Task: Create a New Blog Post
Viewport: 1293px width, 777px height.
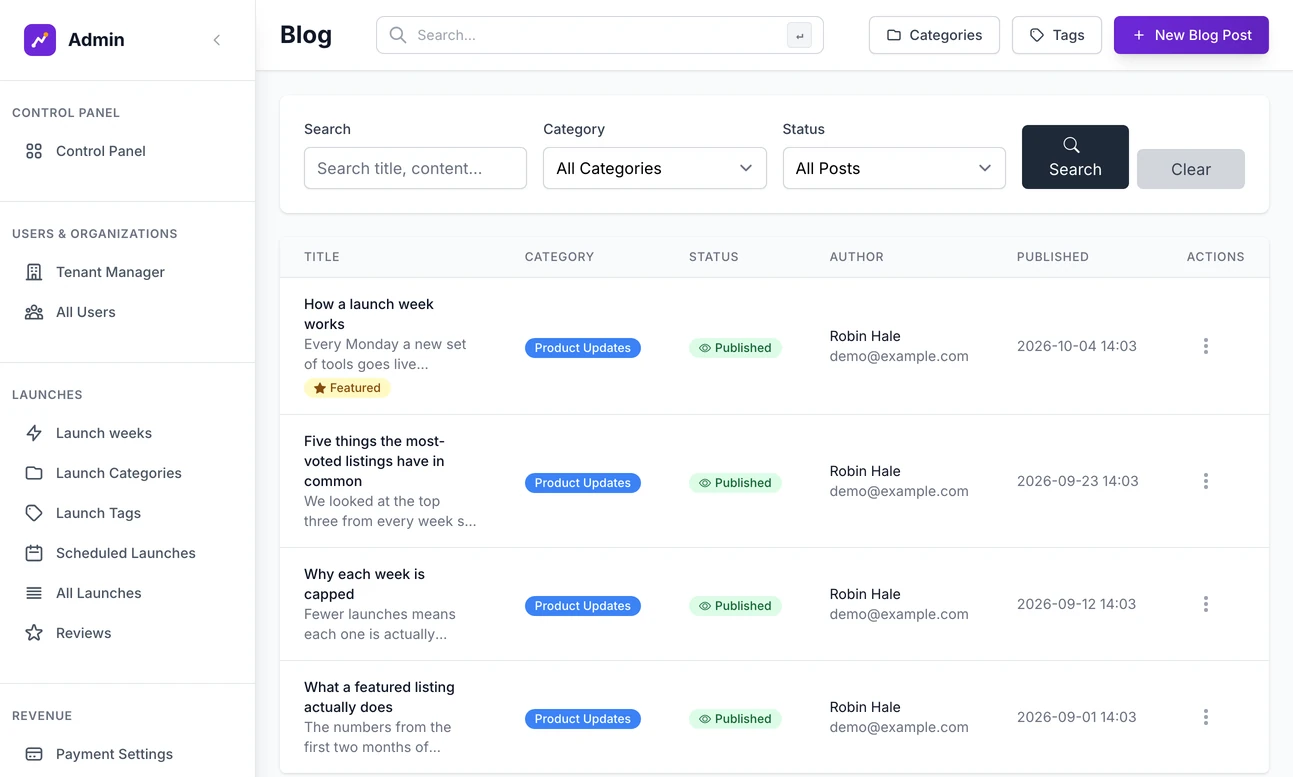Action: click(x=1191, y=35)
